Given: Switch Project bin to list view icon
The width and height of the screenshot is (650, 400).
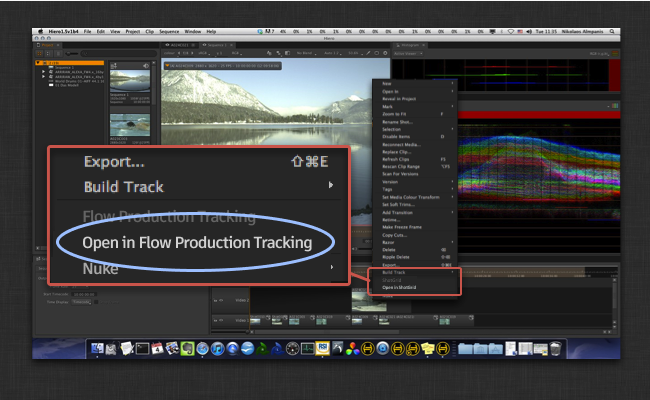Looking at the screenshot, I should (x=57, y=53).
